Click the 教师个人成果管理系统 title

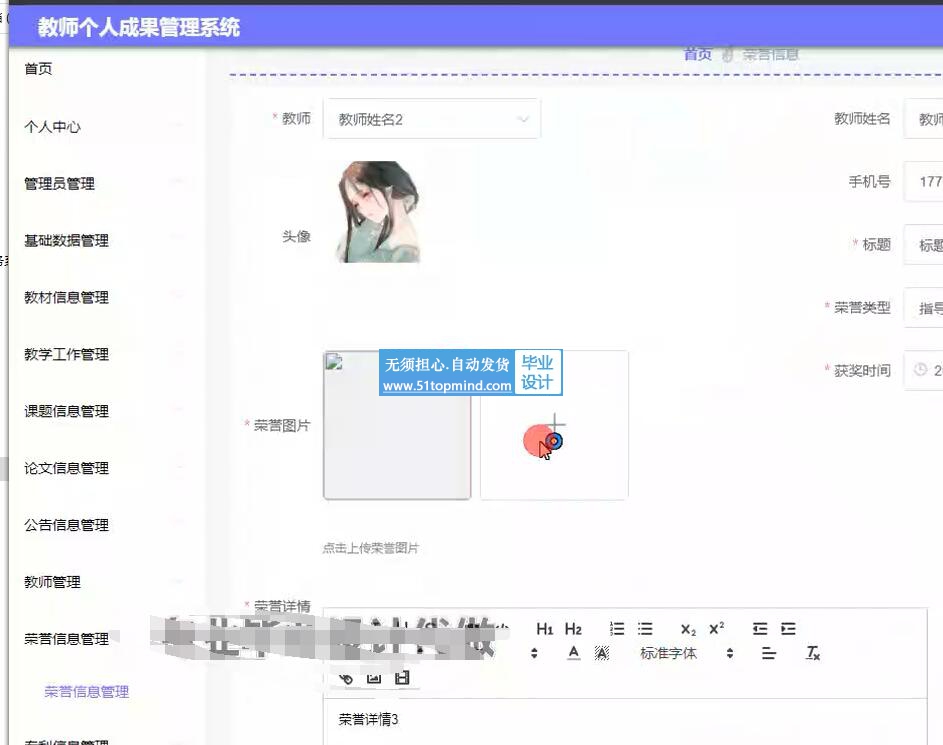(x=139, y=27)
